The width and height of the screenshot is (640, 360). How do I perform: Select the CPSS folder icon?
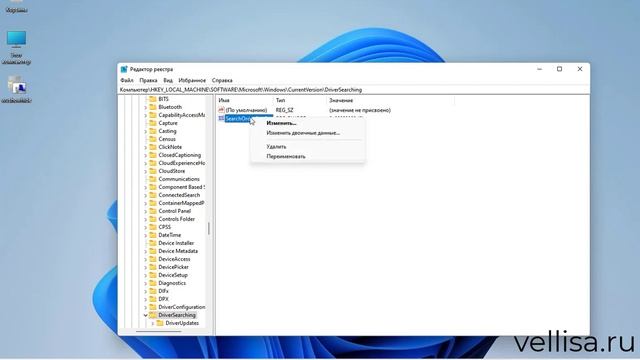[x=153, y=227]
